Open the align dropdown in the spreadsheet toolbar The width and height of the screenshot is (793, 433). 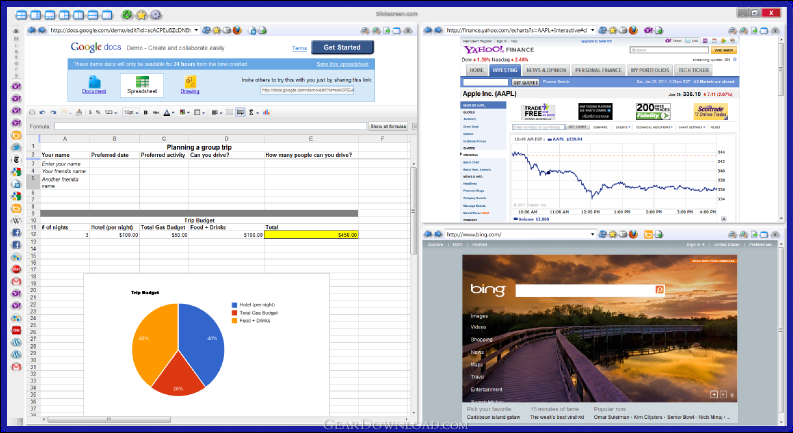(x=216, y=112)
